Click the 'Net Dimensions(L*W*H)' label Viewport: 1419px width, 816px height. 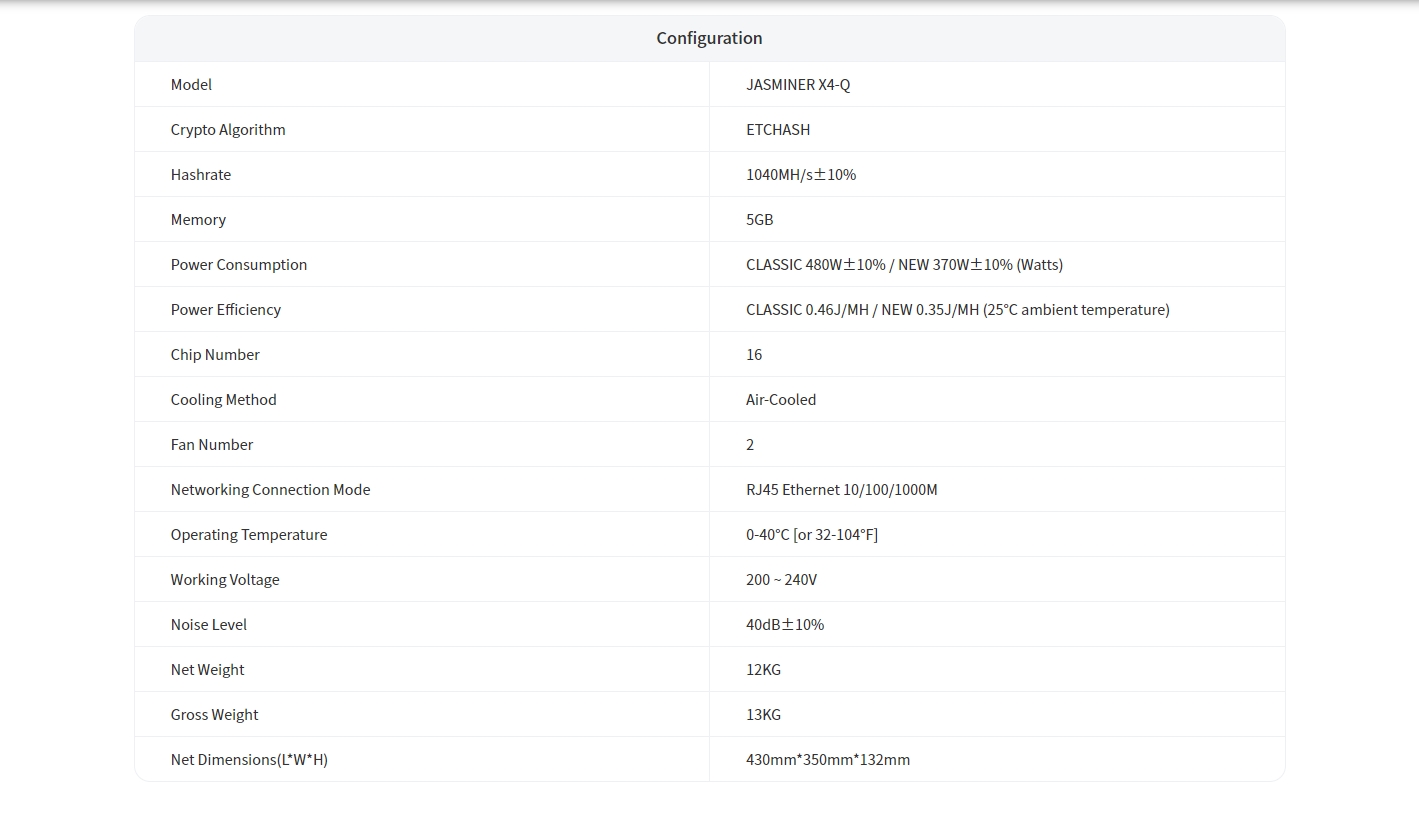coord(249,760)
